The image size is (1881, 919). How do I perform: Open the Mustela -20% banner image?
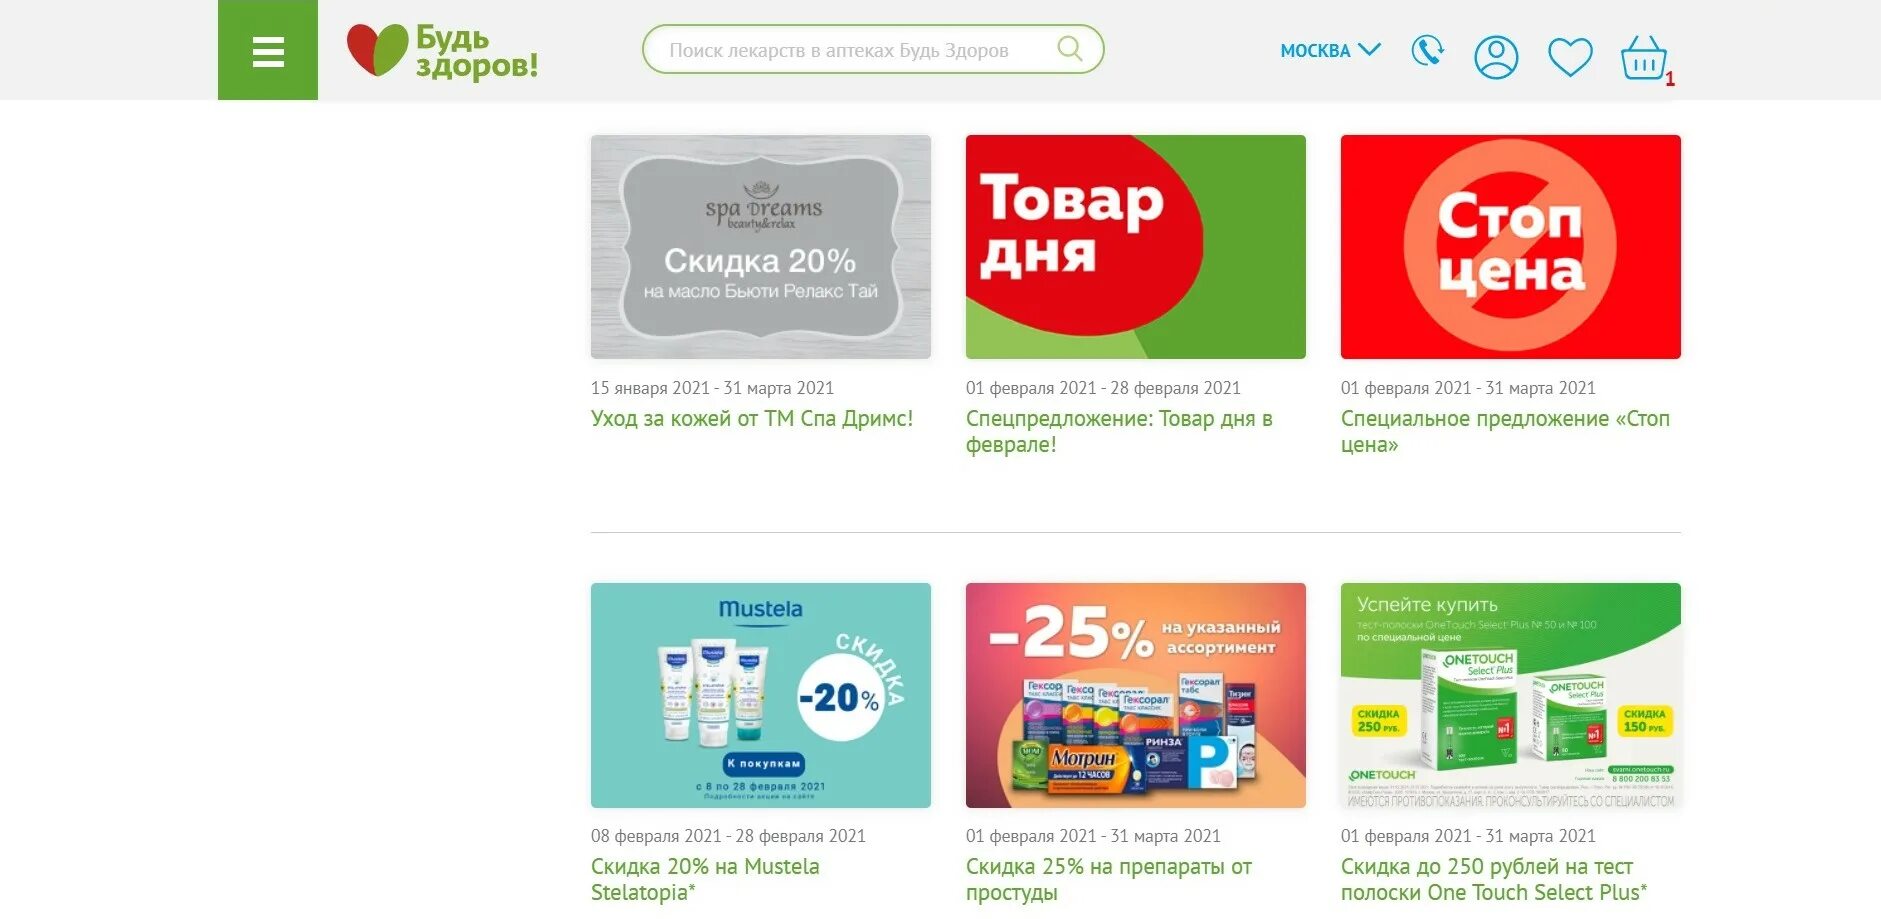tap(760, 695)
